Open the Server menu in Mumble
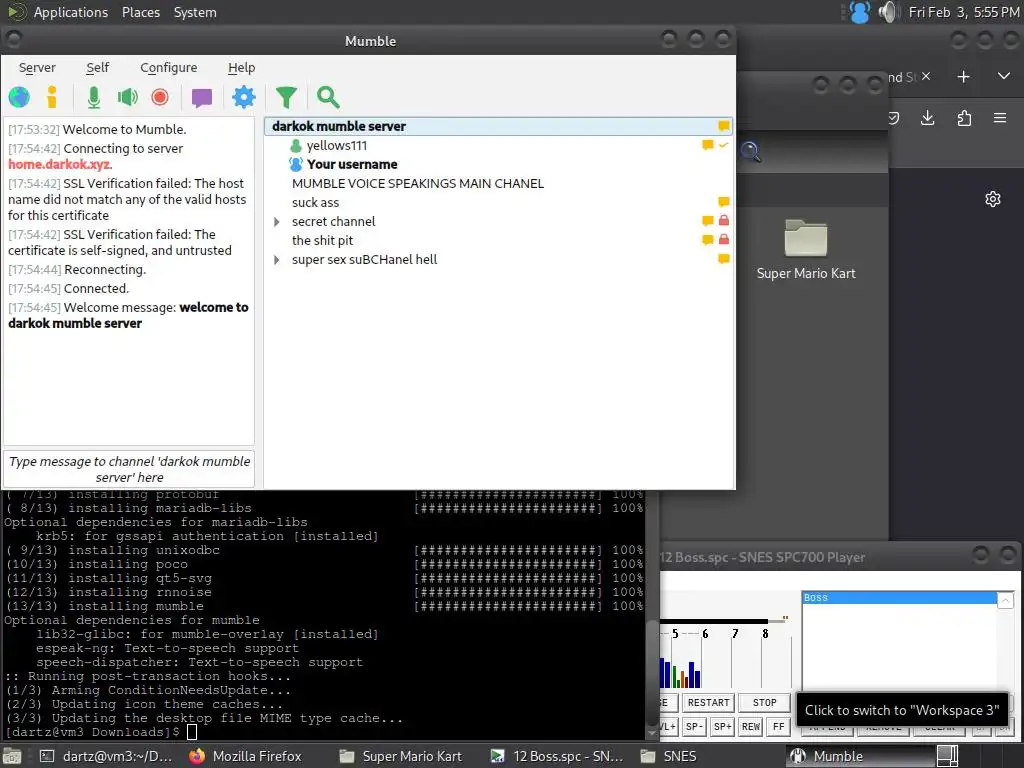This screenshot has height=768, width=1024. 37,67
